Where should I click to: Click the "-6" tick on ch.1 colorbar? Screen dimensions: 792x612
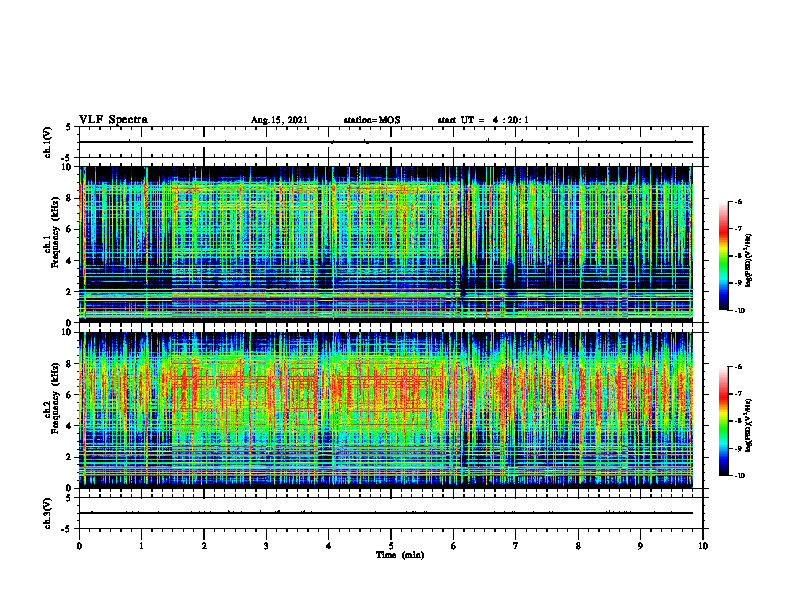point(738,201)
